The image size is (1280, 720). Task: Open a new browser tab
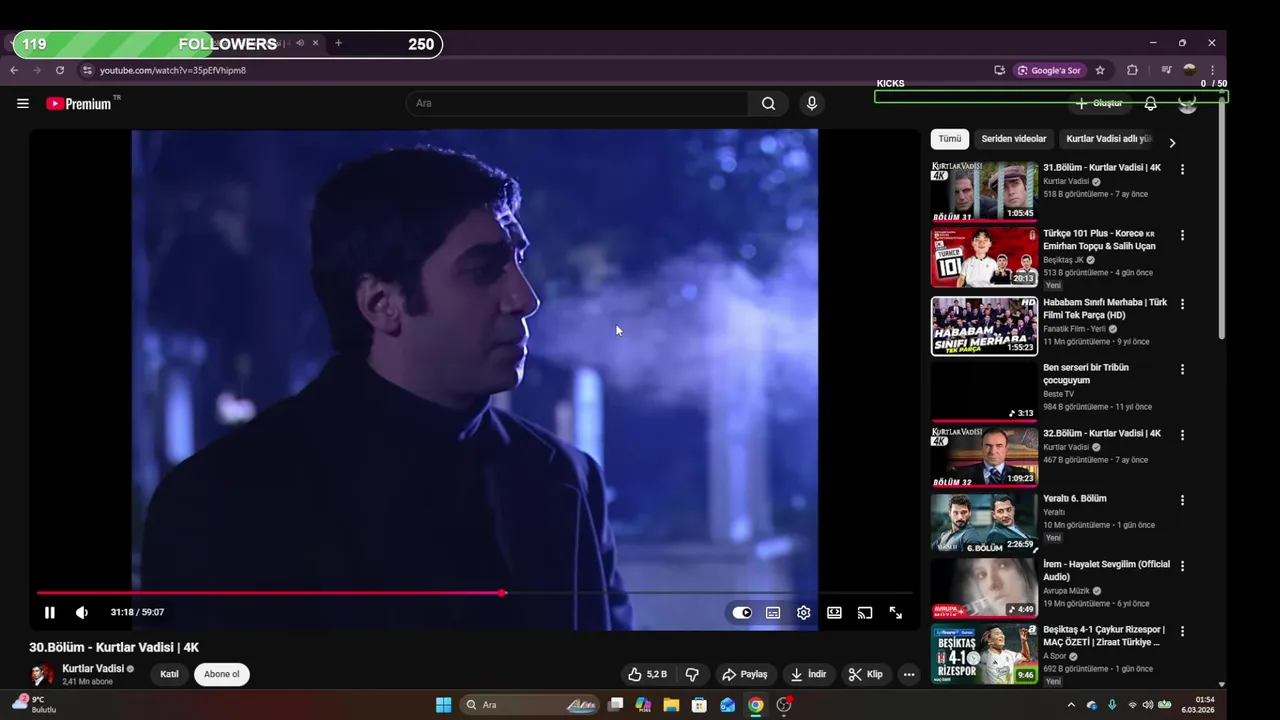338,43
